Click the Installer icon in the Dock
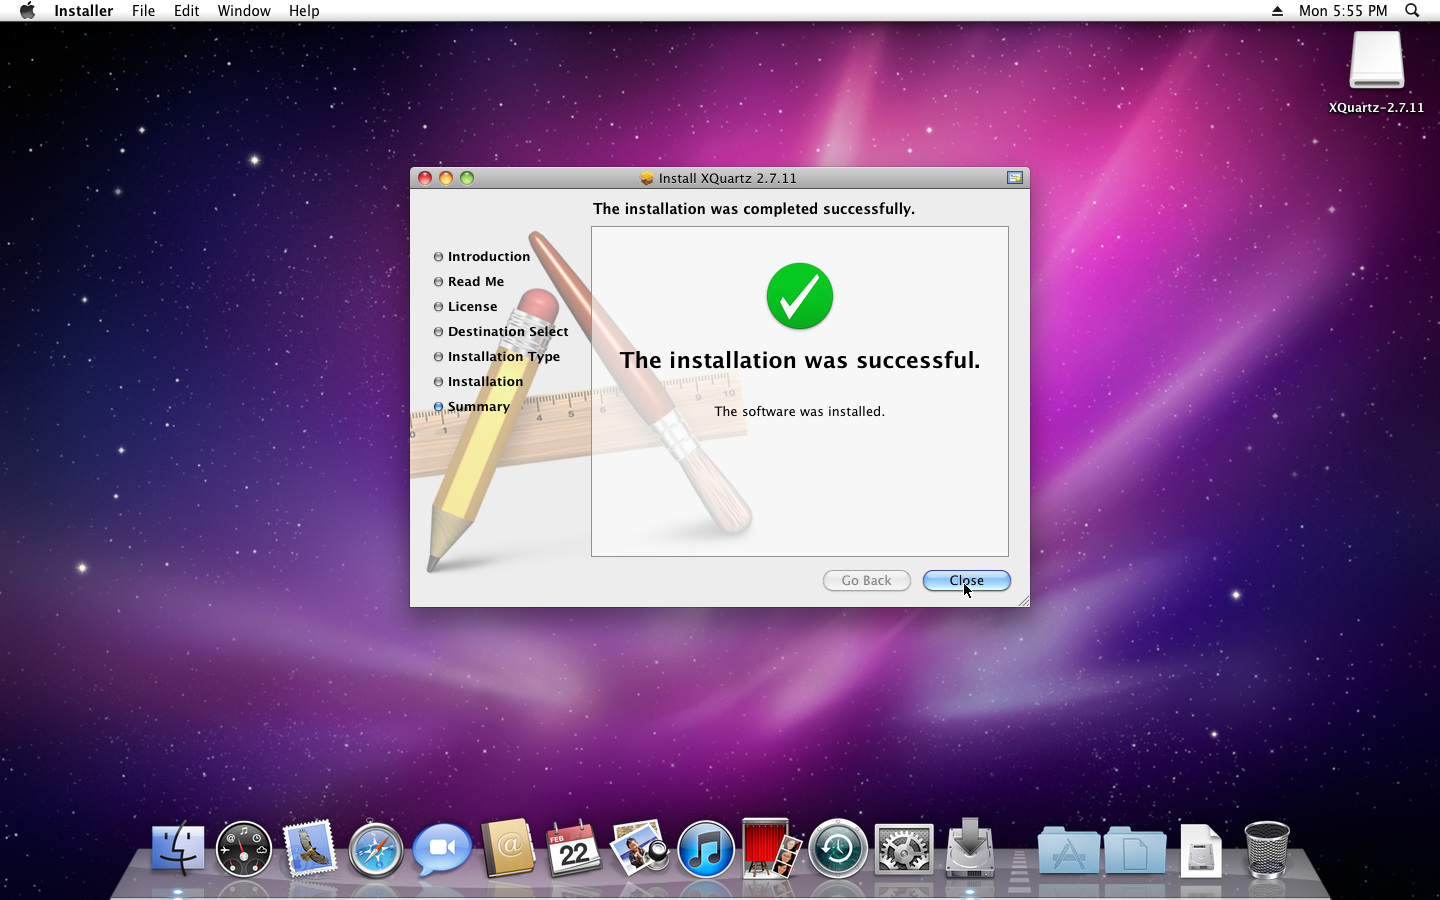This screenshot has width=1440, height=900. (x=970, y=848)
